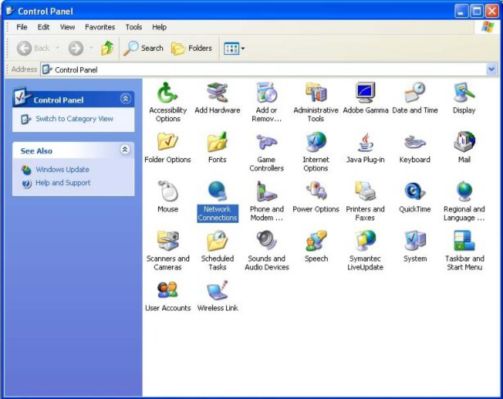Open the QuickTime applet
This screenshot has height=399, width=503.
pyautogui.click(x=415, y=197)
